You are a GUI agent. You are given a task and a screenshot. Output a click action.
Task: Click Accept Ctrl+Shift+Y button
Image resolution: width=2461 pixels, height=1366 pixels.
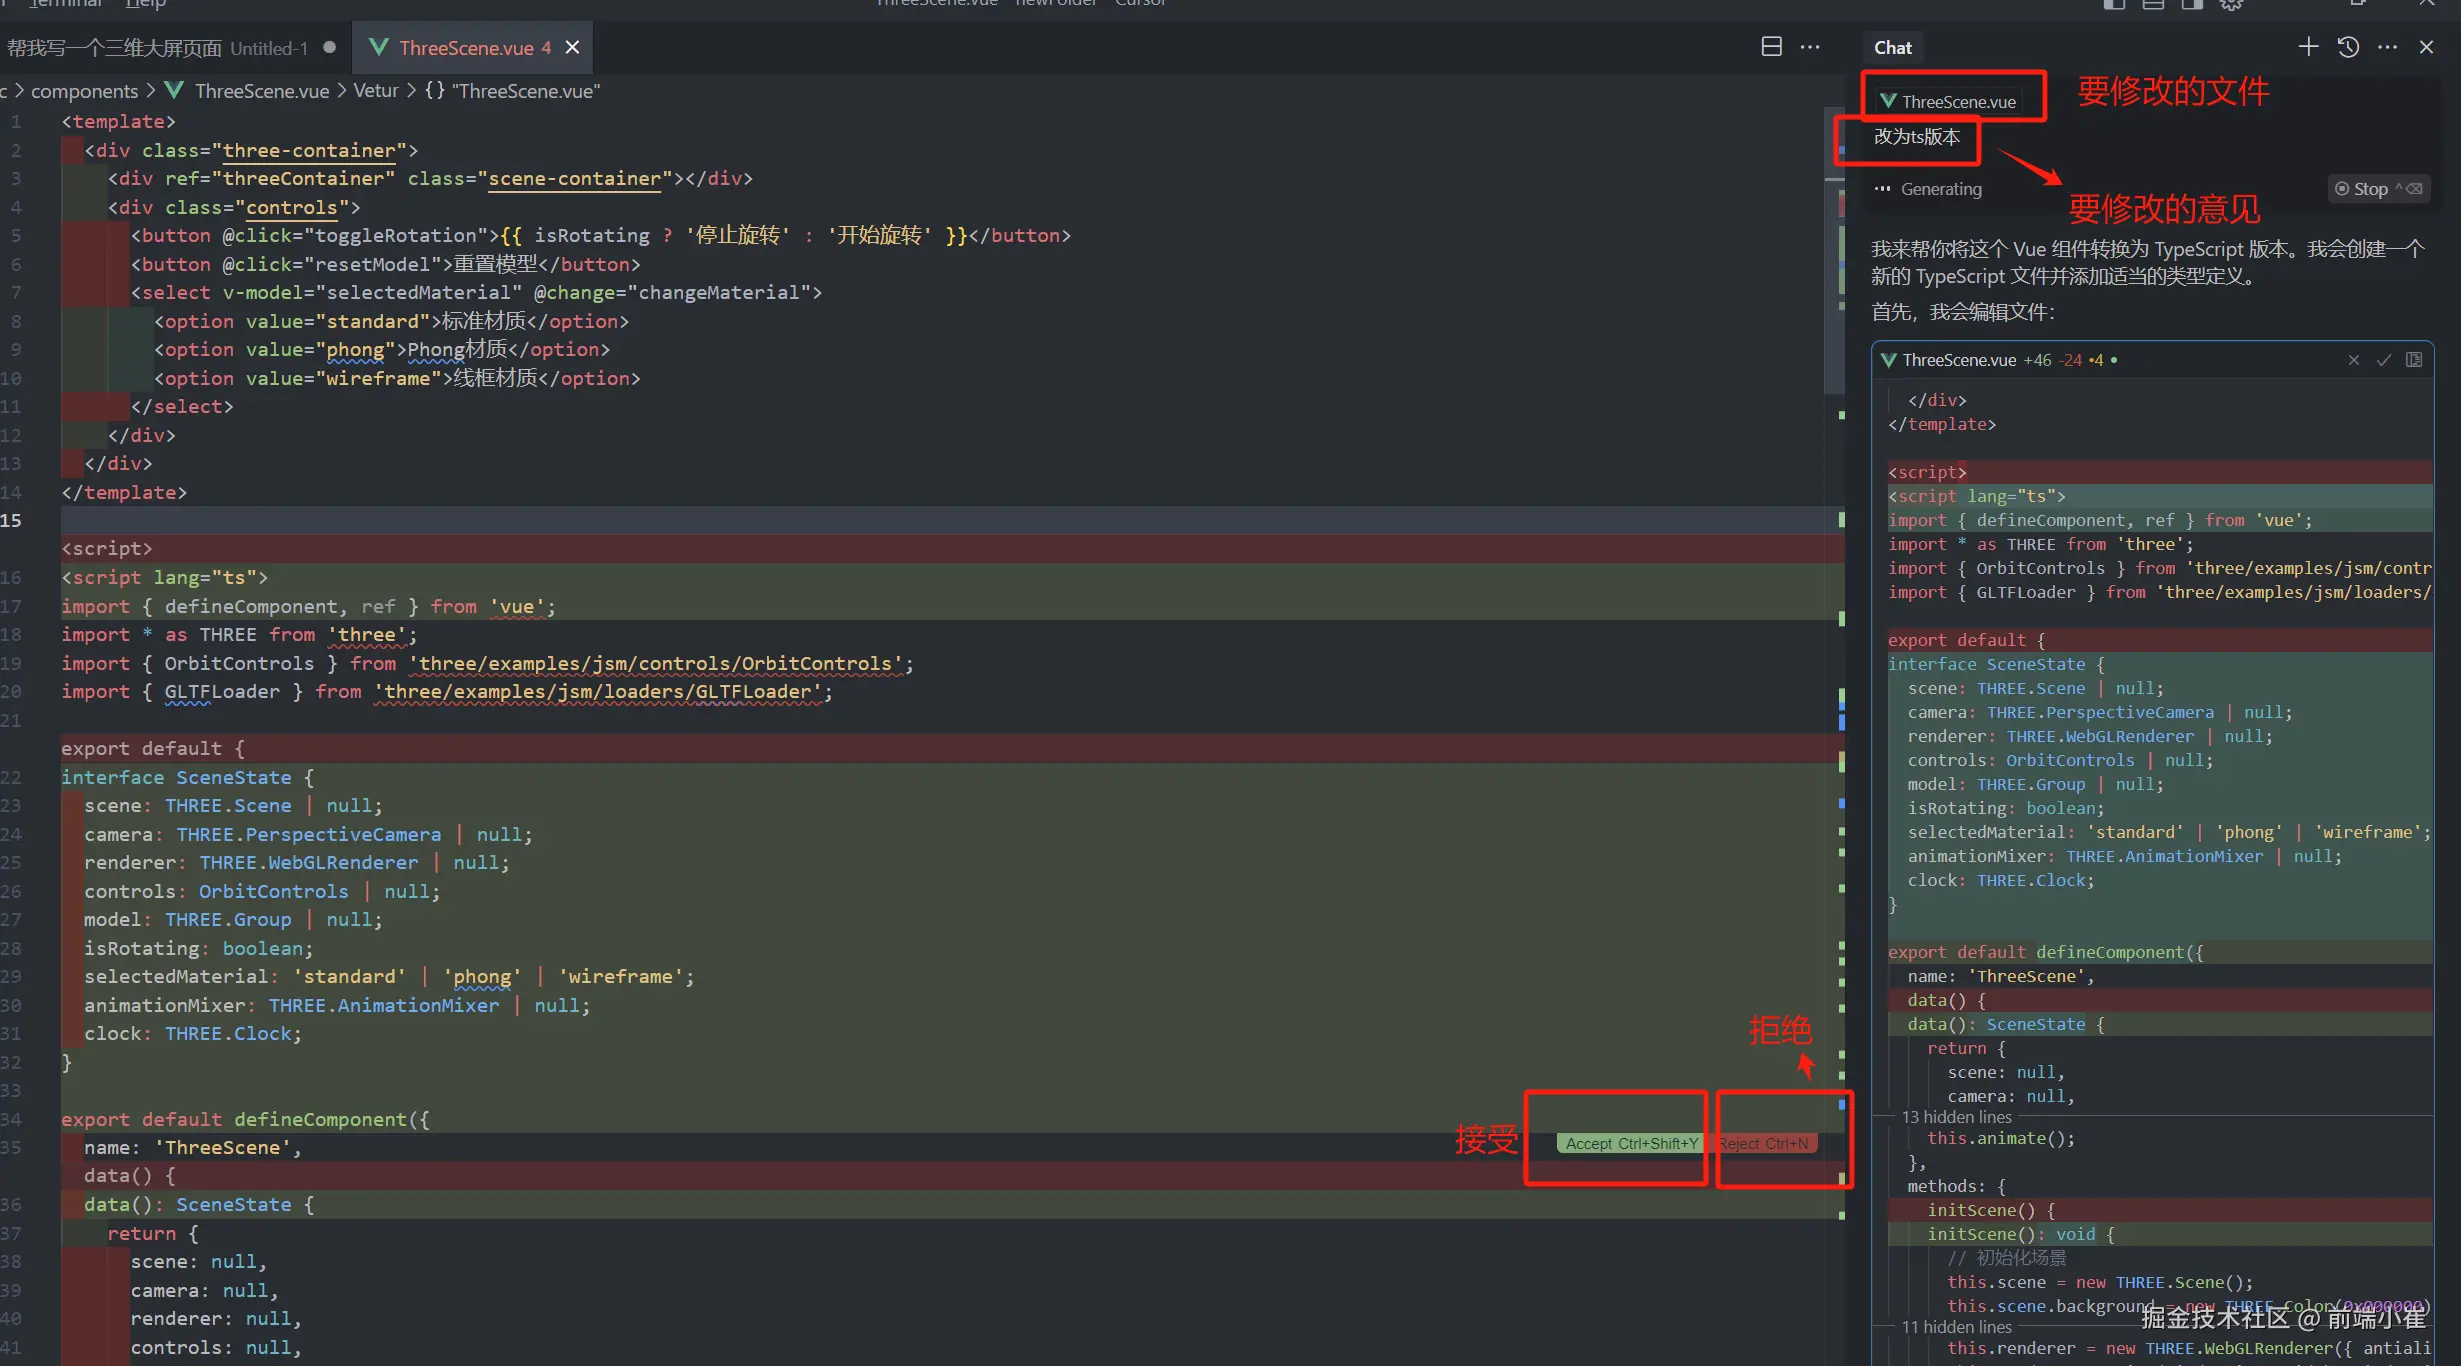(1631, 1143)
